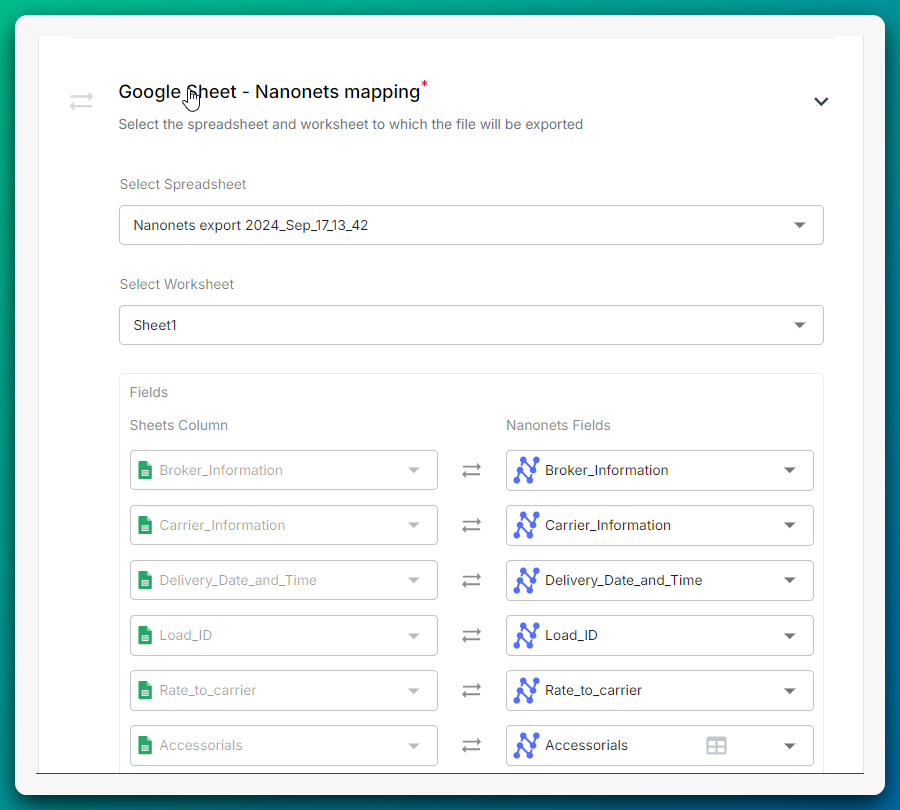The image size is (900, 810).
Task: Click the Google Sheets icon for Accessorials
Action: click(x=145, y=745)
